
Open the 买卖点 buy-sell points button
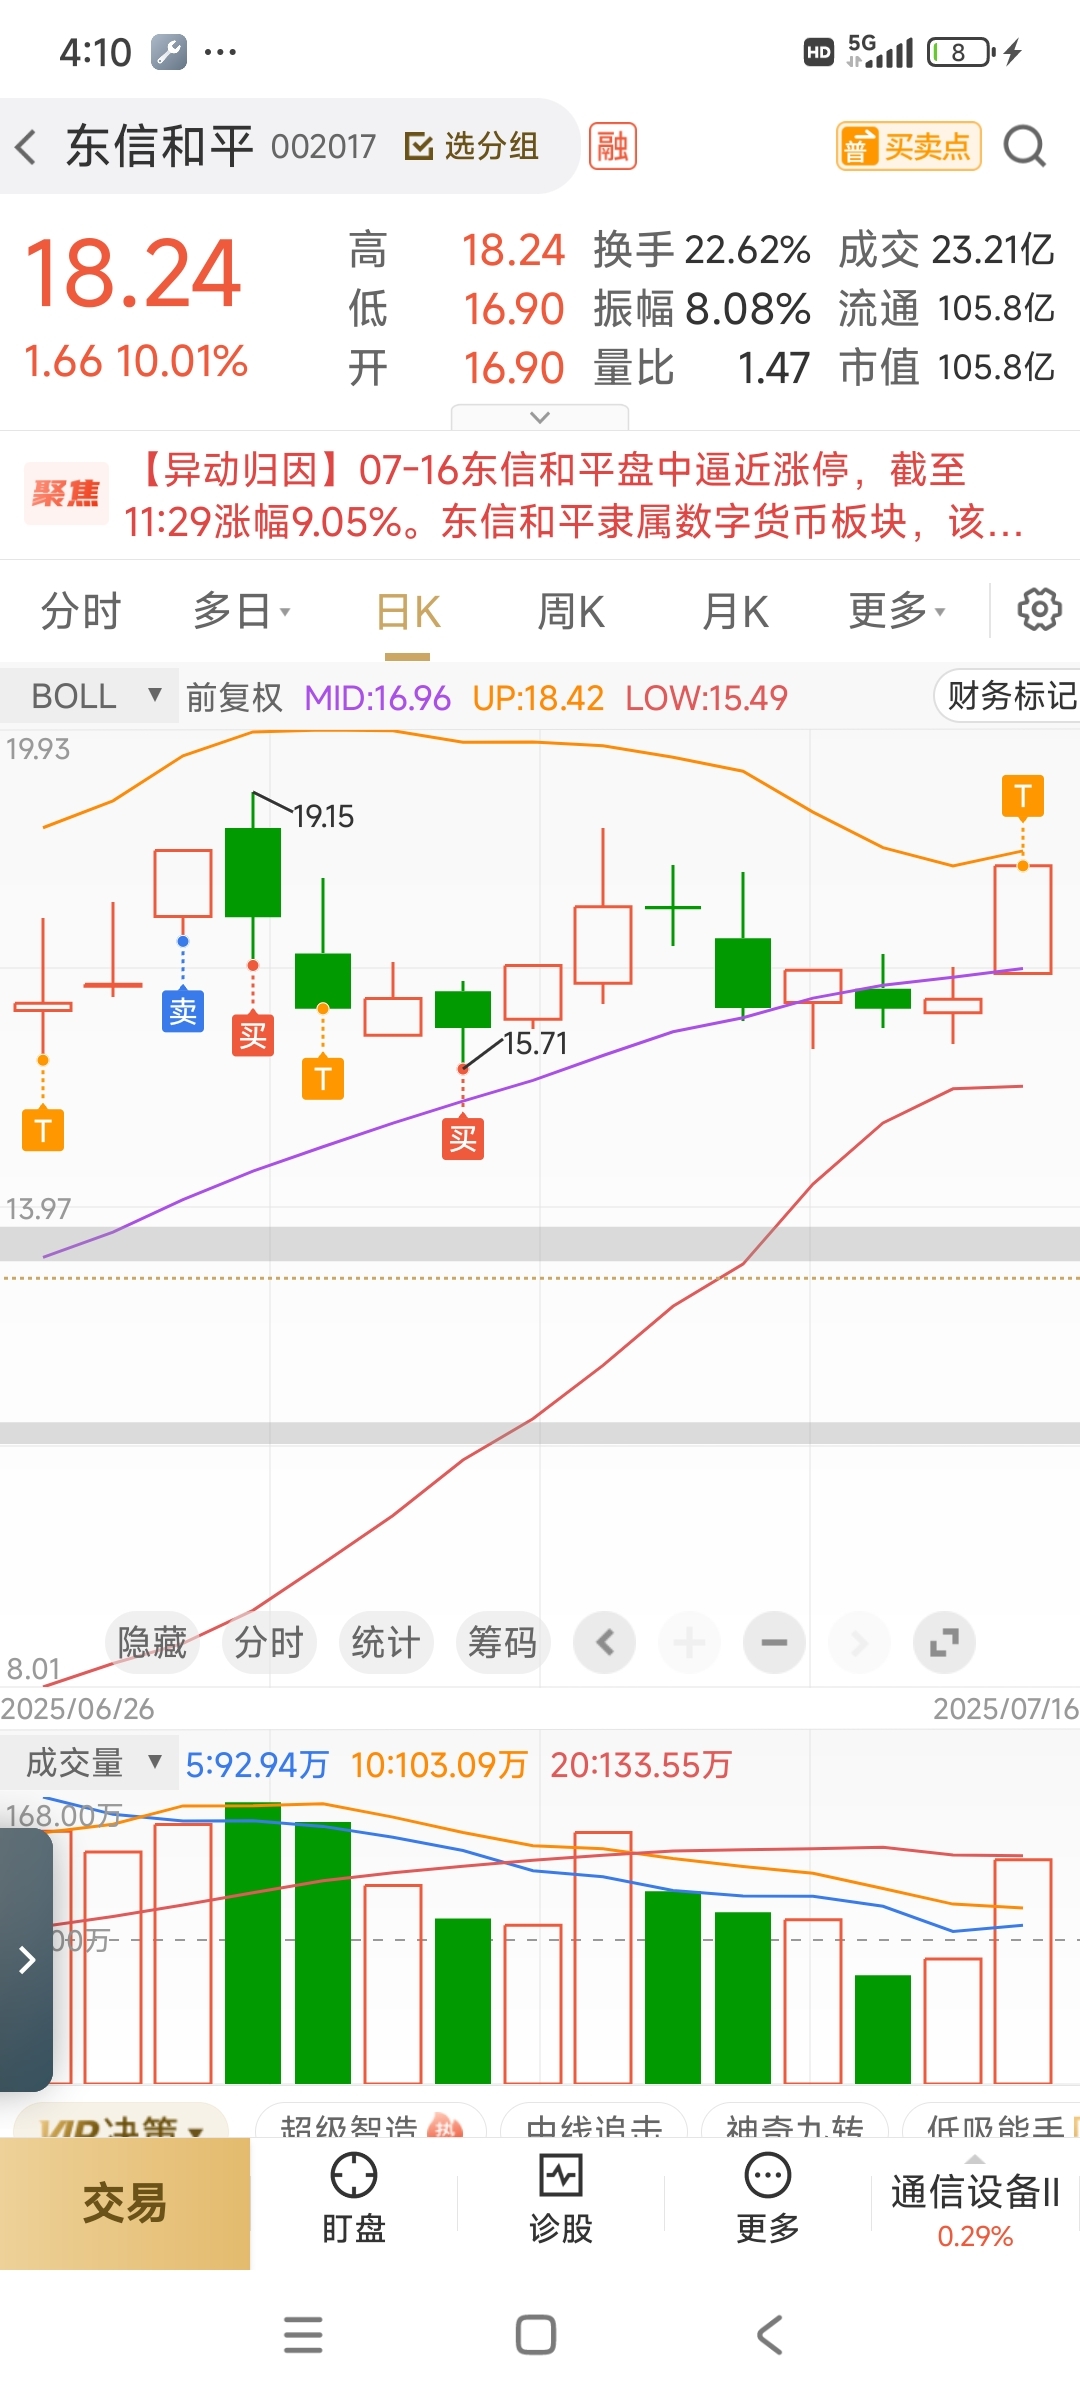tap(908, 147)
